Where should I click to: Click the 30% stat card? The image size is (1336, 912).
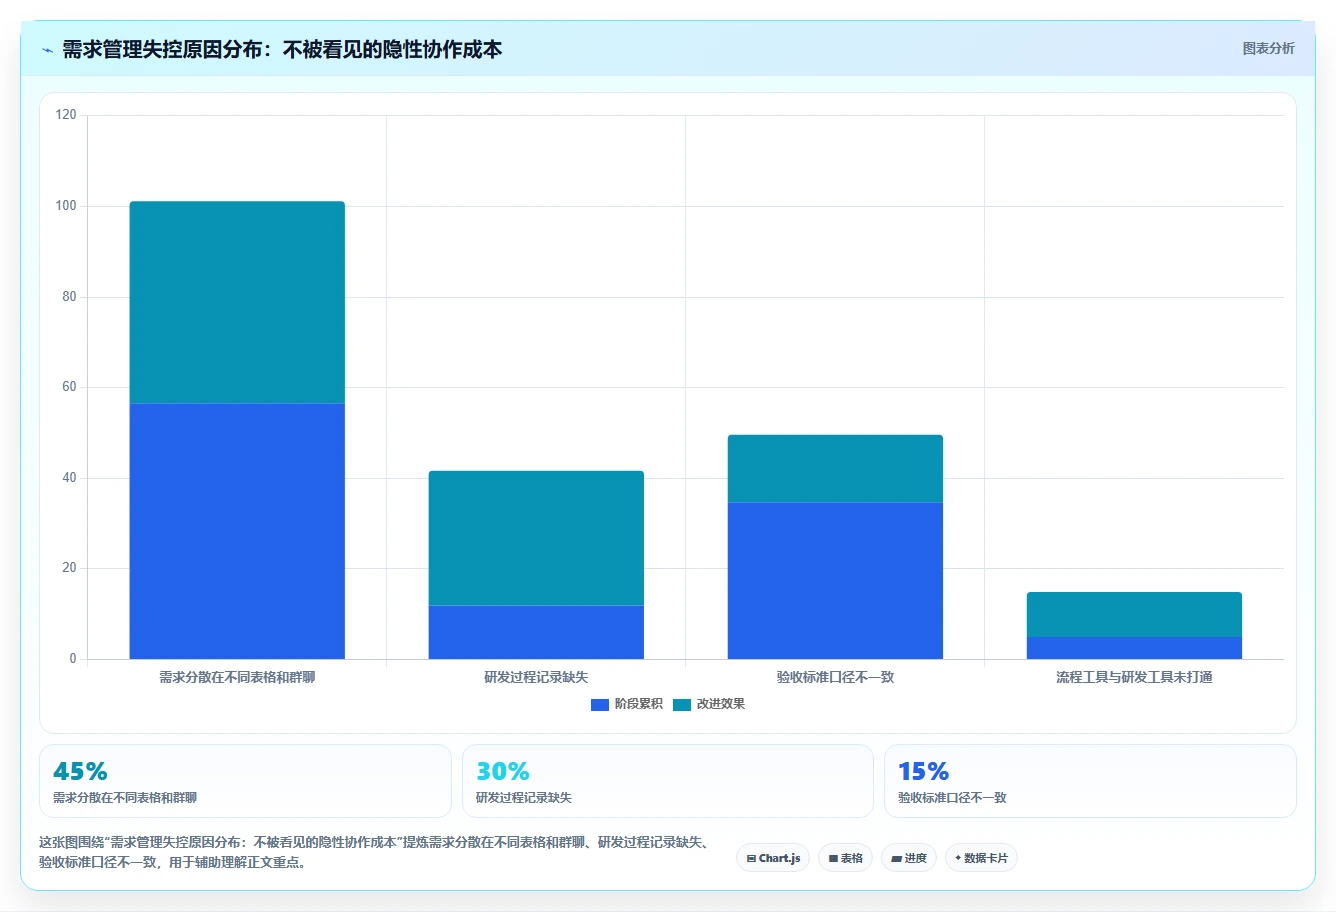click(667, 781)
